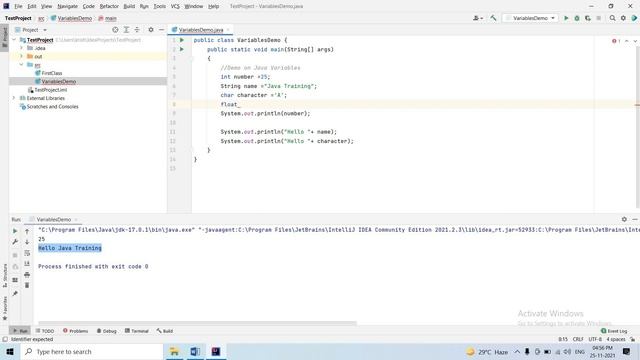This screenshot has width=640, height=360.
Task: Open the Navigate menu
Action: 67,6
